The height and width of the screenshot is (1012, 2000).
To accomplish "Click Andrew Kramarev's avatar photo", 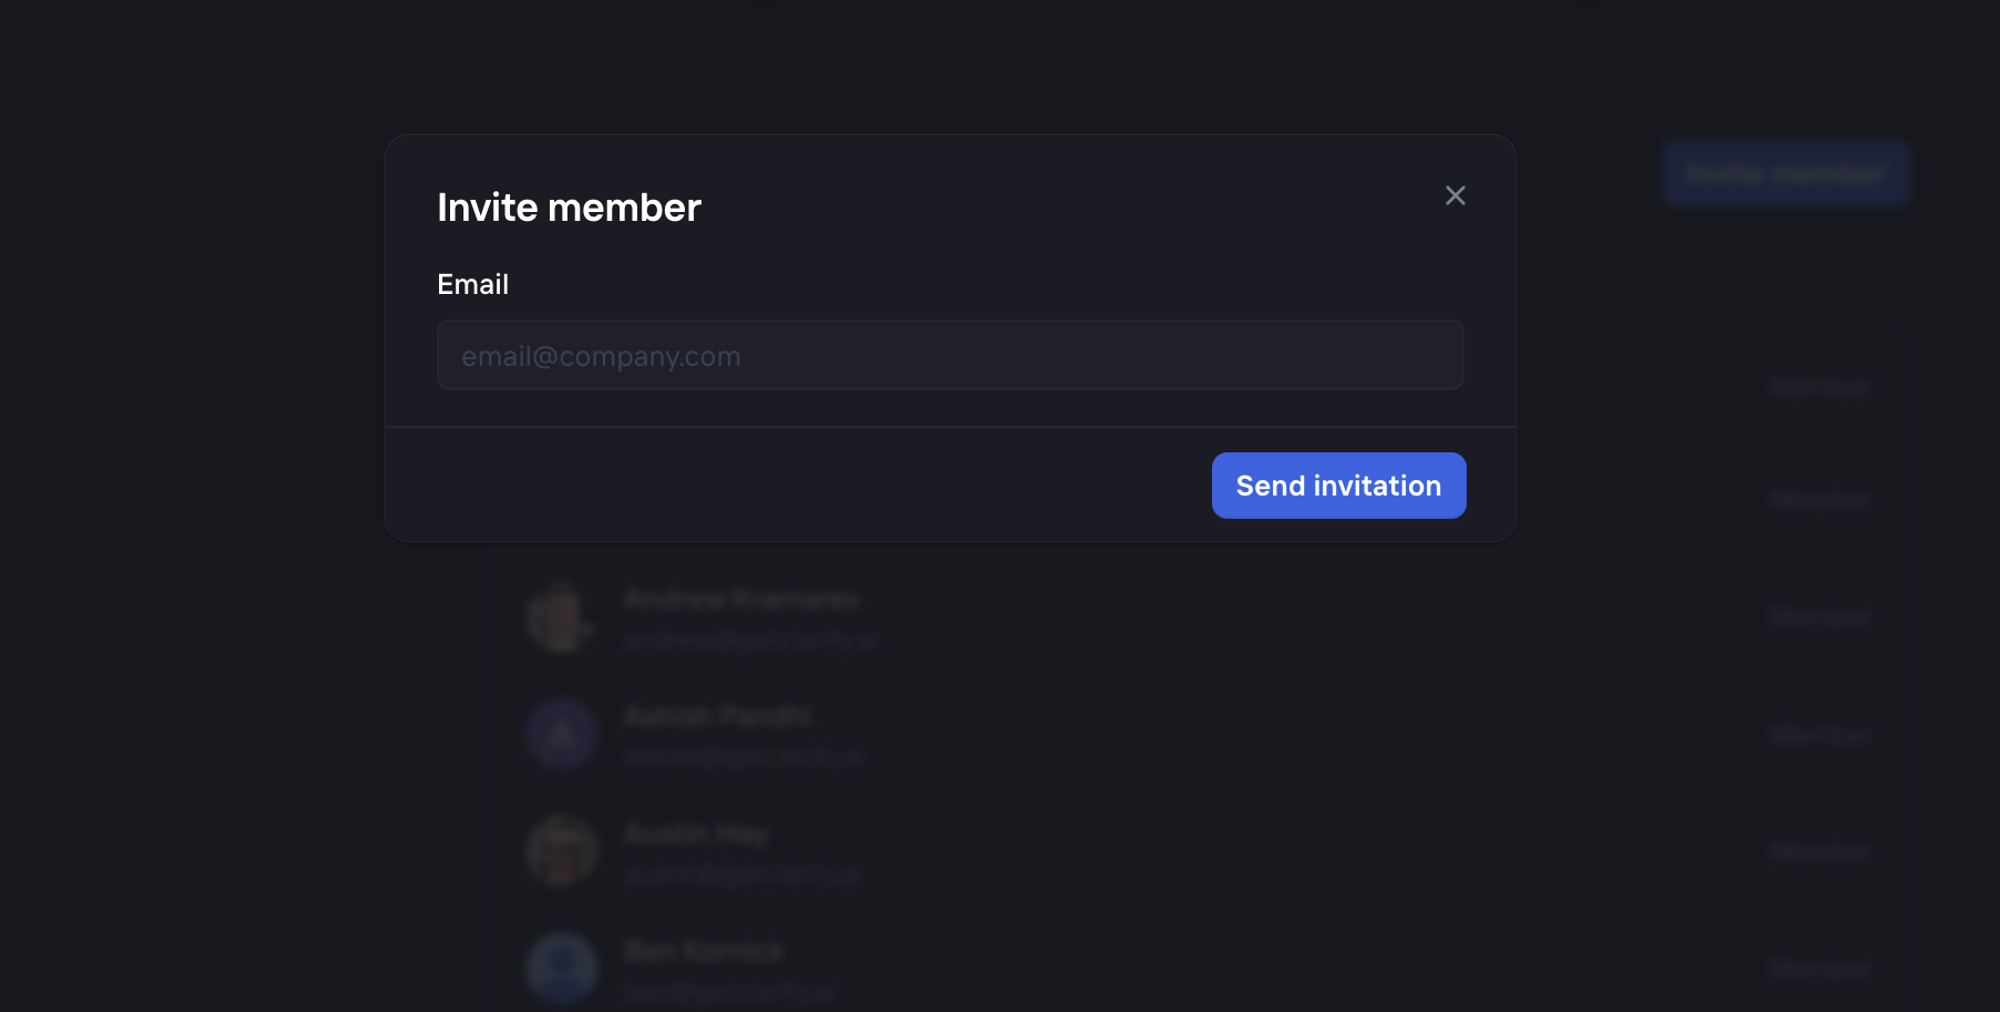I will point(561,617).
